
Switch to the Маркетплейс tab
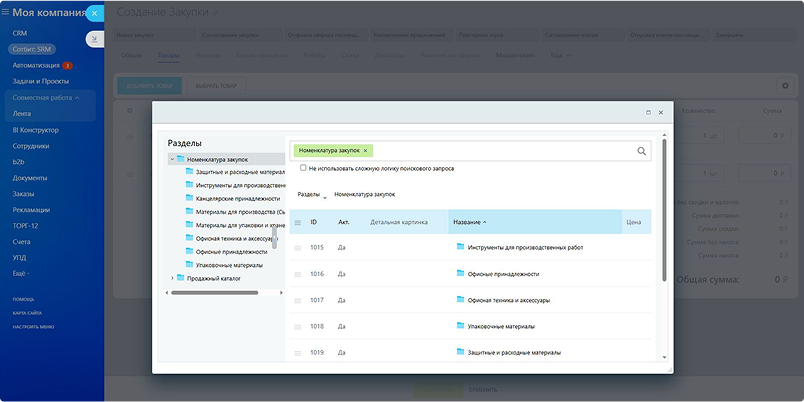coord(515,55)
